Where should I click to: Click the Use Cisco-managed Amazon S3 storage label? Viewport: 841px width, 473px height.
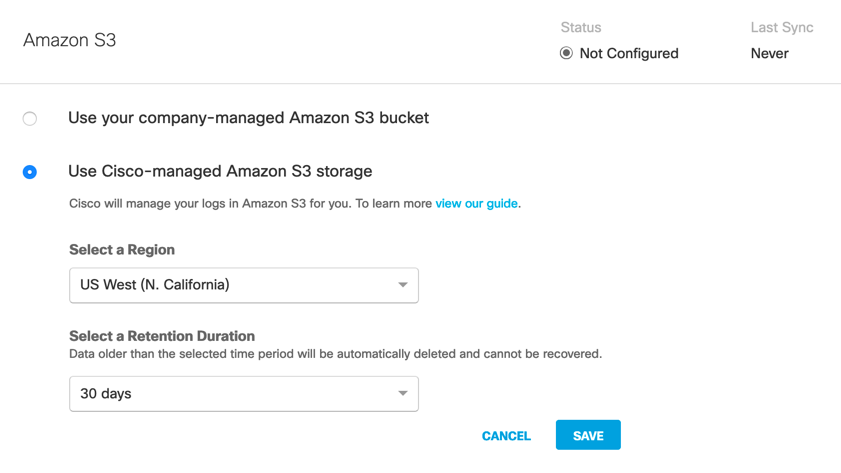pos(220,171)
